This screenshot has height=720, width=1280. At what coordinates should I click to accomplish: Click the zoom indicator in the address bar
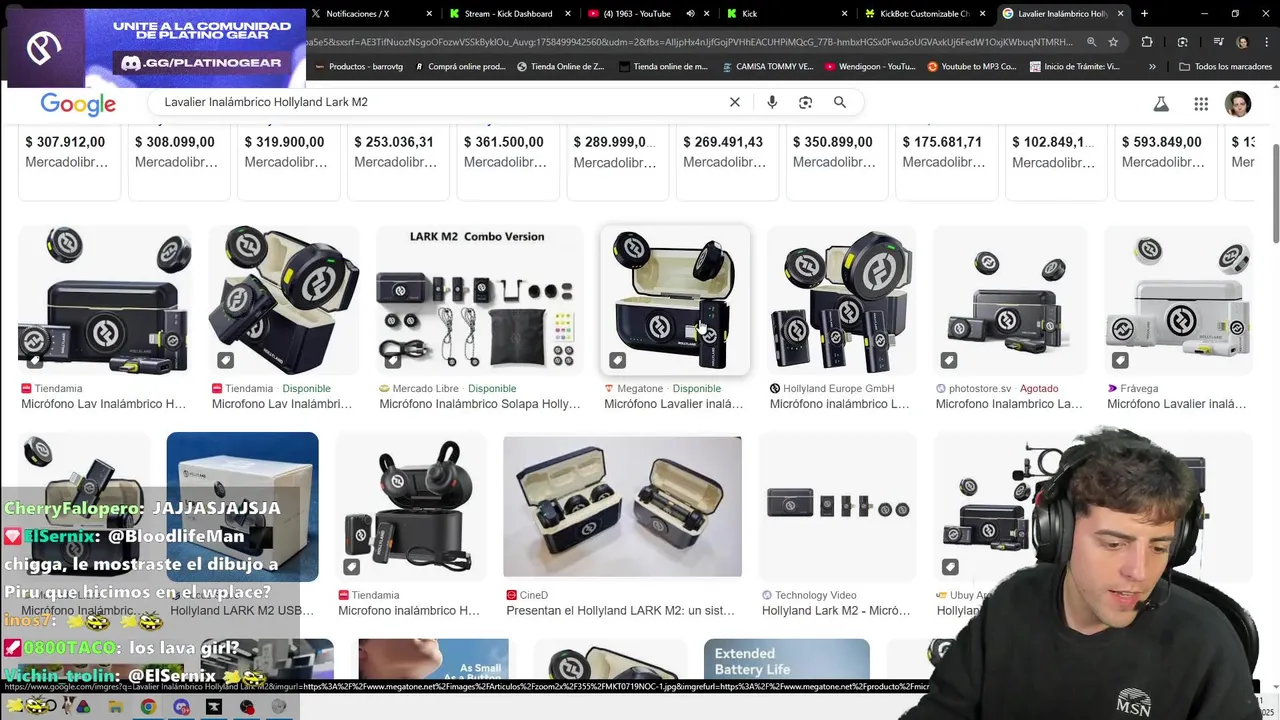coord(1091,42)
